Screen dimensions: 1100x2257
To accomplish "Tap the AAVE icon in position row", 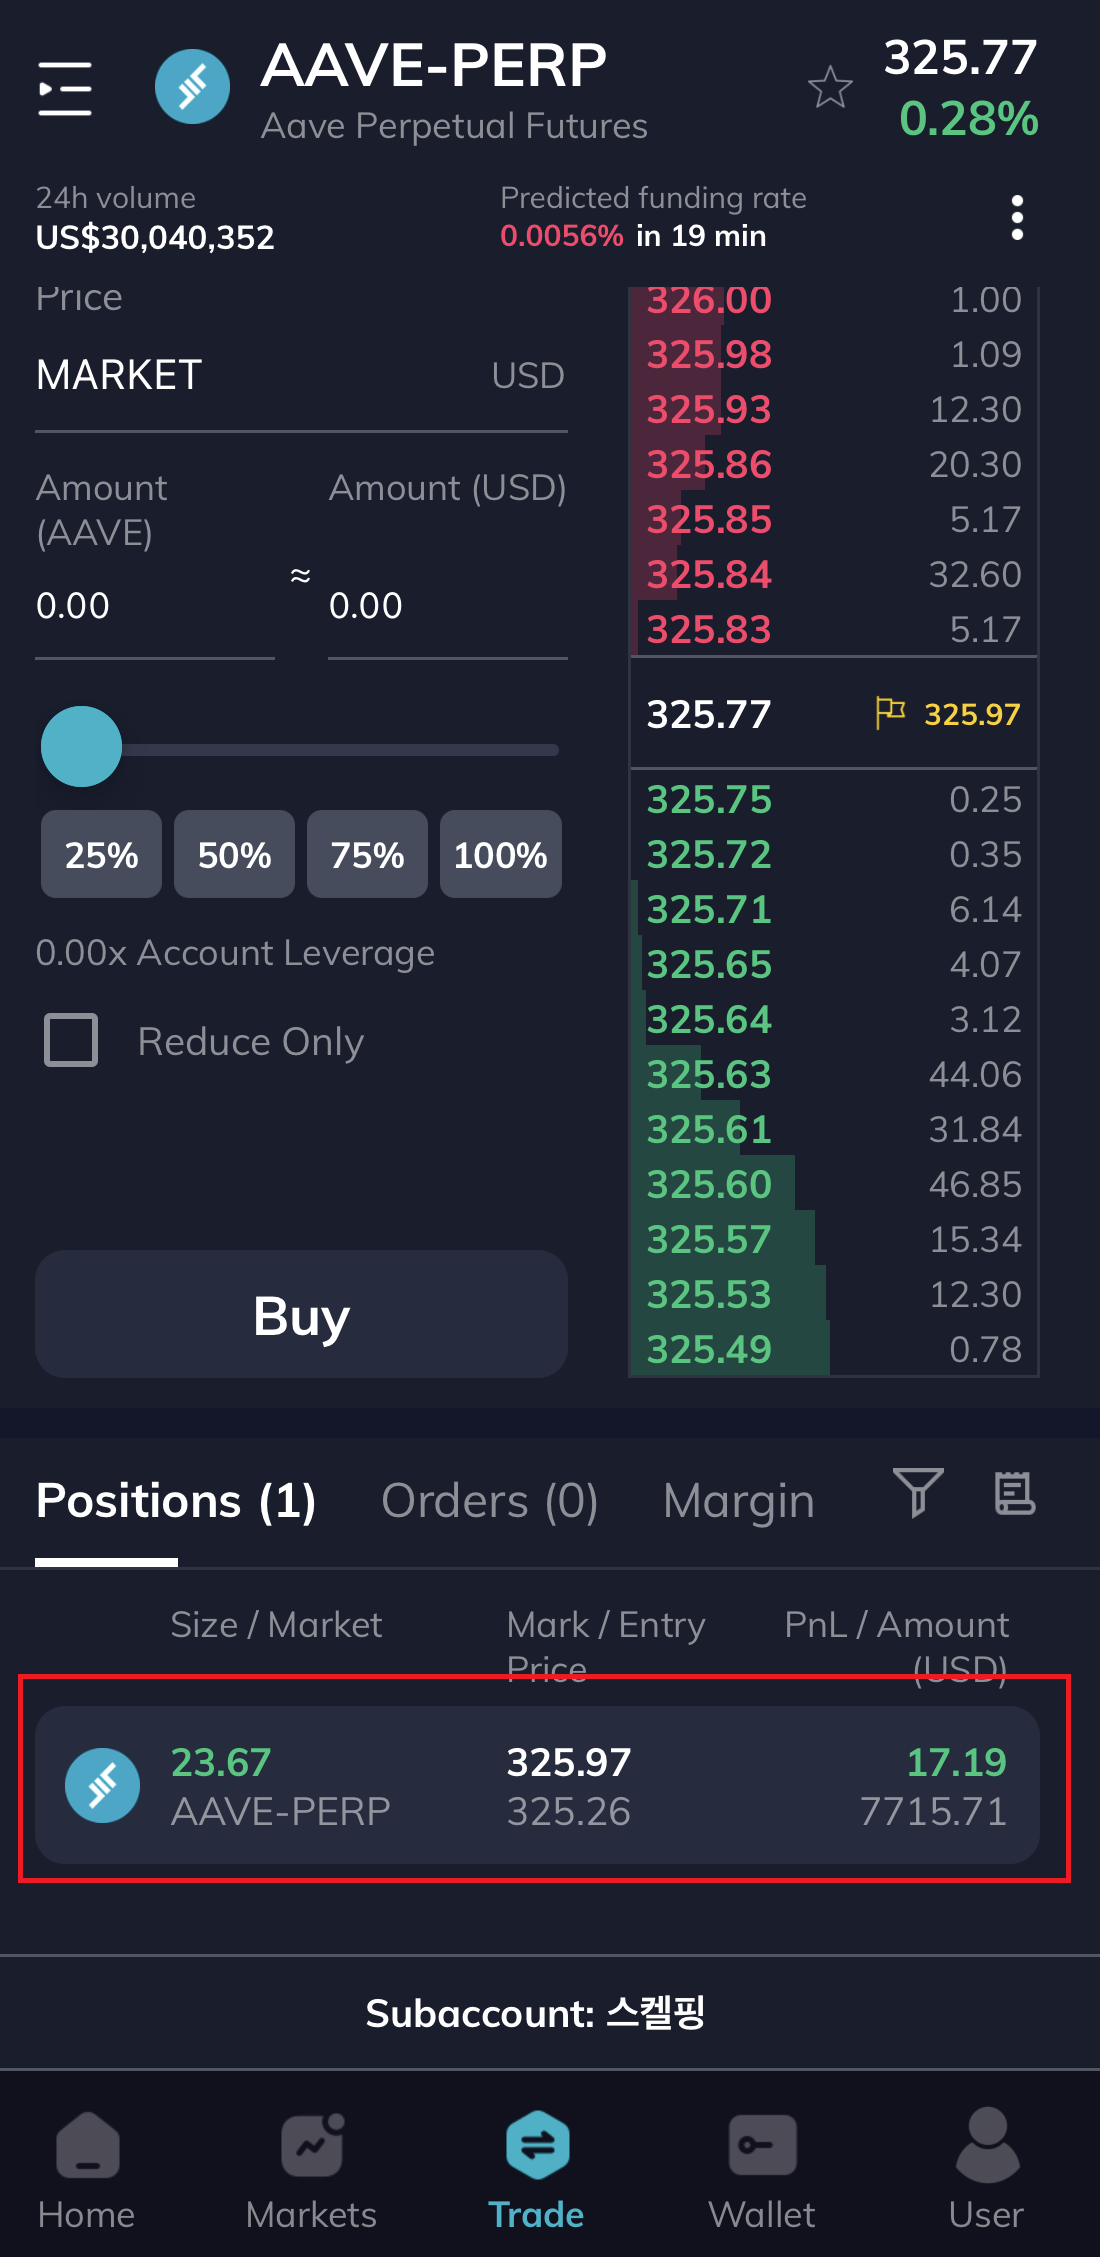I will tap(102, 1785).
